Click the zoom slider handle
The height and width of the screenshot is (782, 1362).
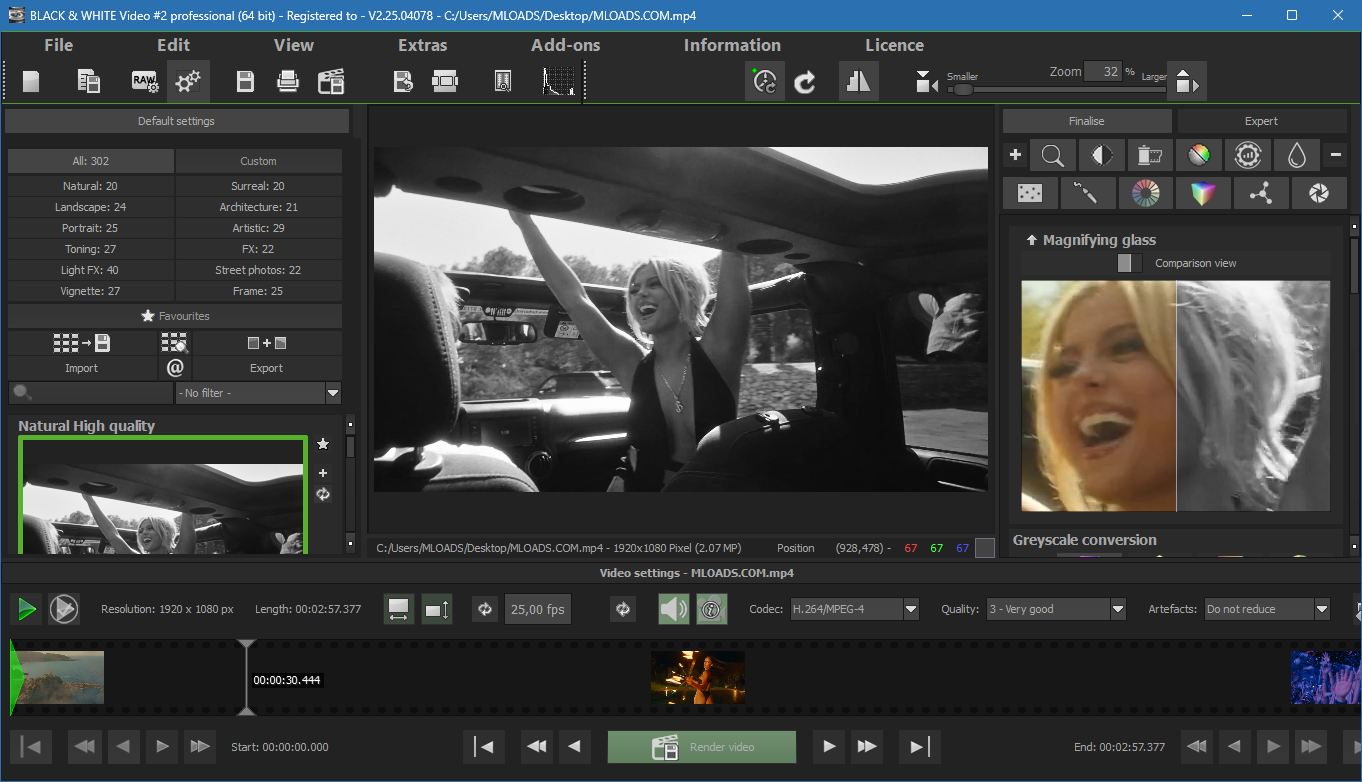(962, 89)
